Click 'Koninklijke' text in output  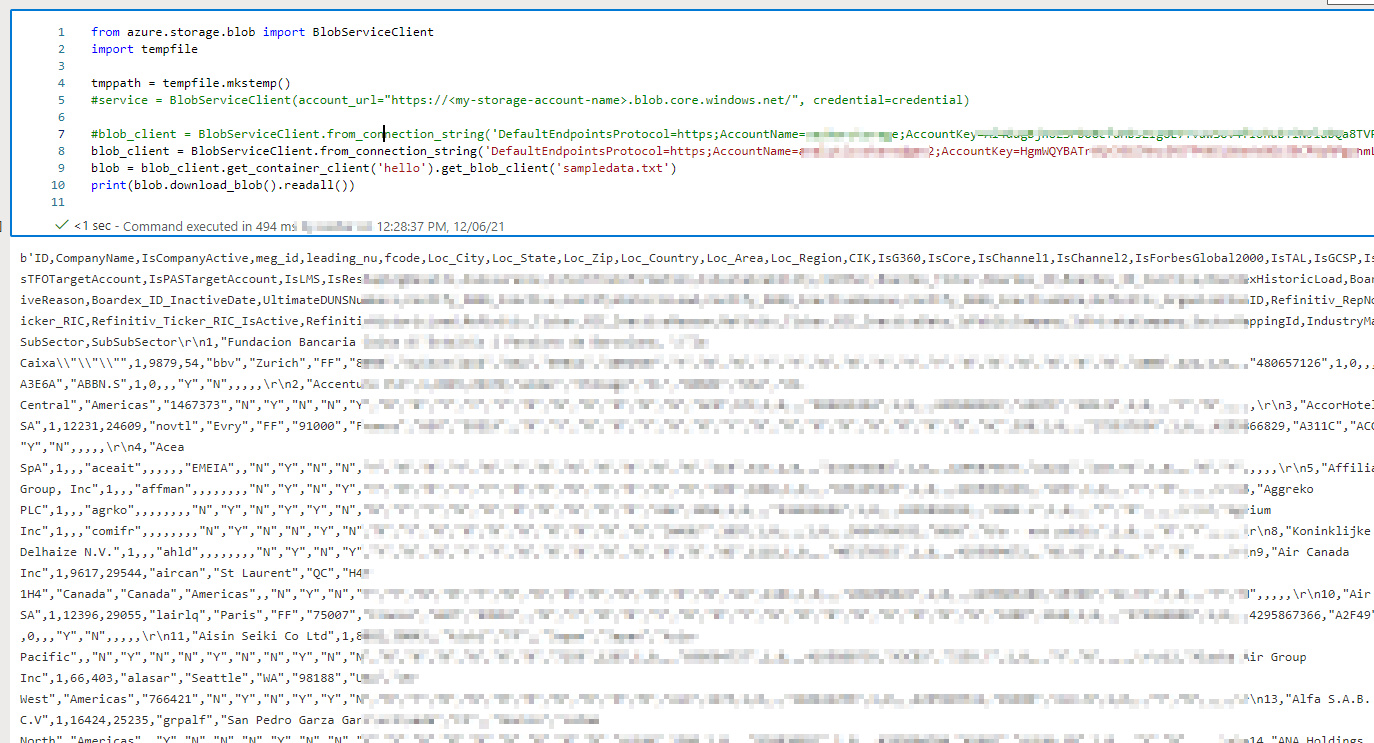pos(1329,531)
